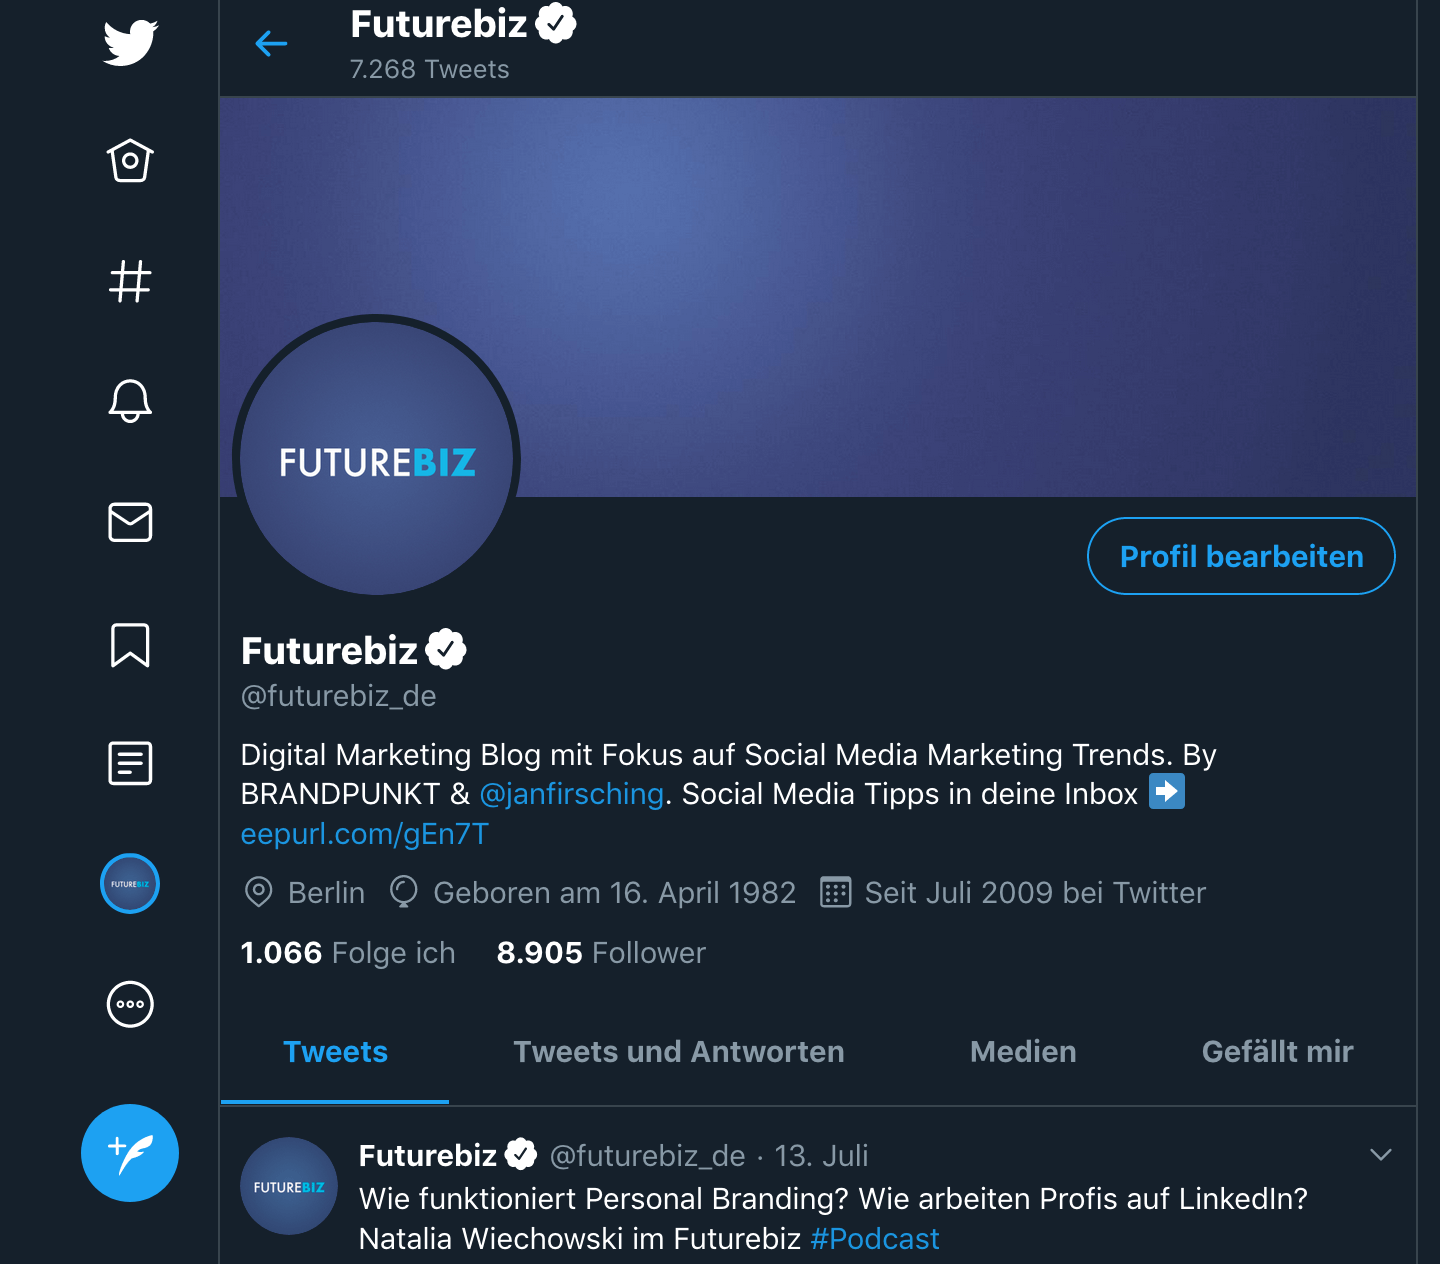Image resolution: width=1440 pixels, height=1264 pixels.
Task: Open the More options circle icon
Action: 130,1004
